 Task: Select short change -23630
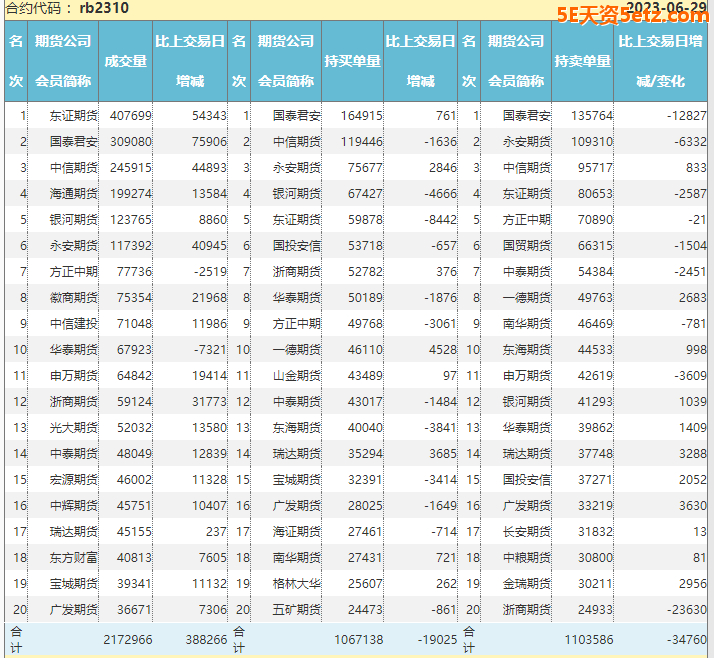(687, 609)
